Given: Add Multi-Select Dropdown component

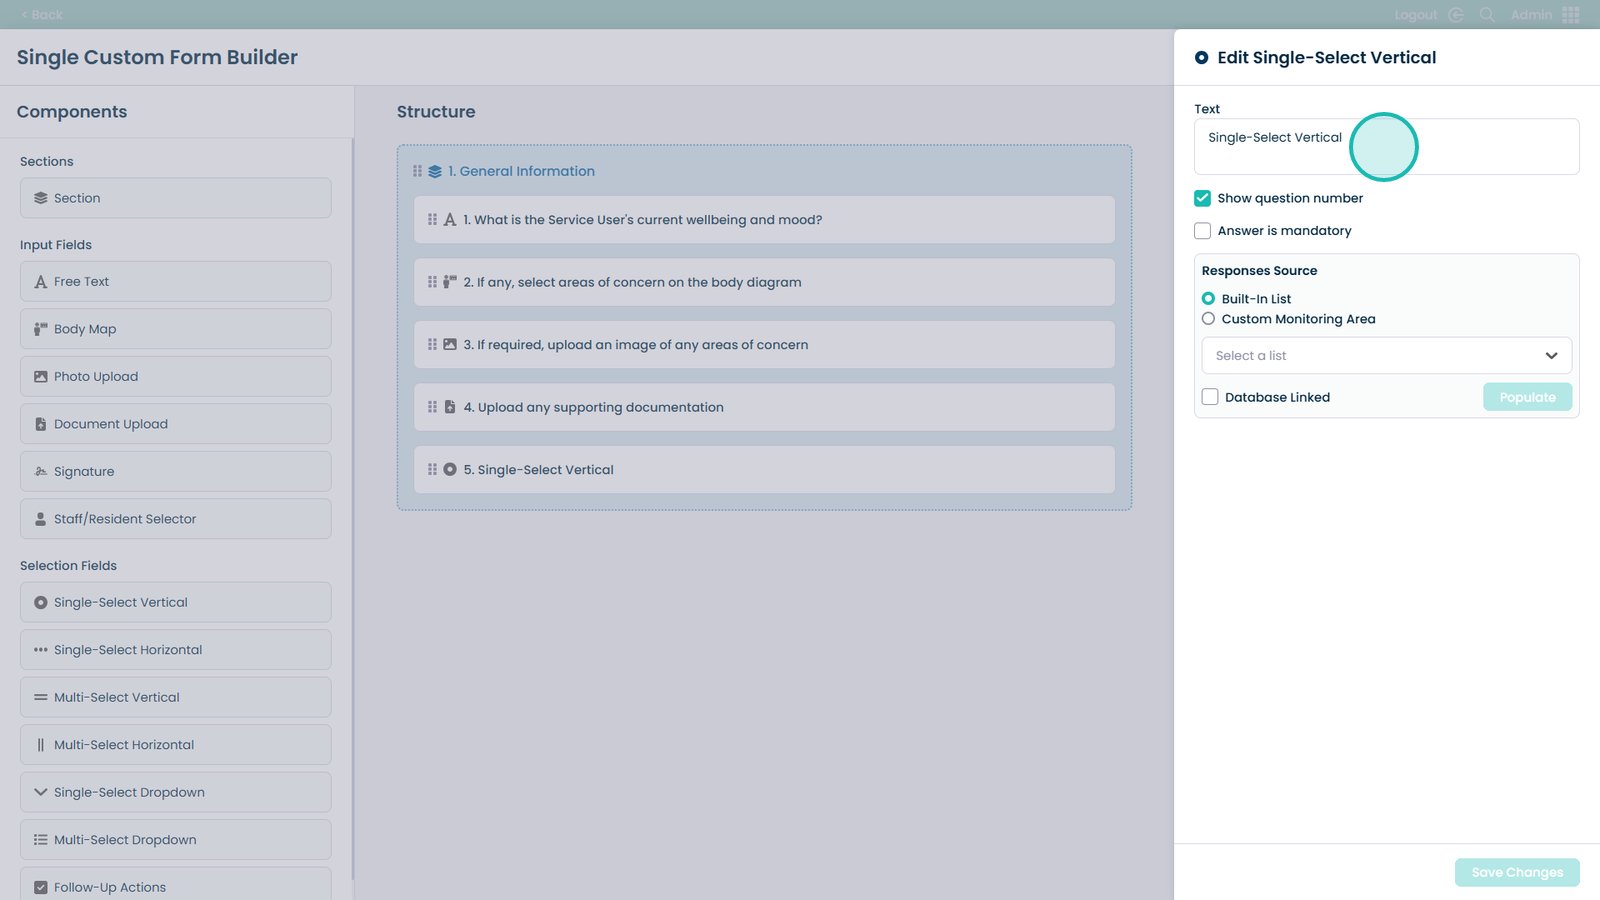Looking at the screenshot, I should (176, 840).
